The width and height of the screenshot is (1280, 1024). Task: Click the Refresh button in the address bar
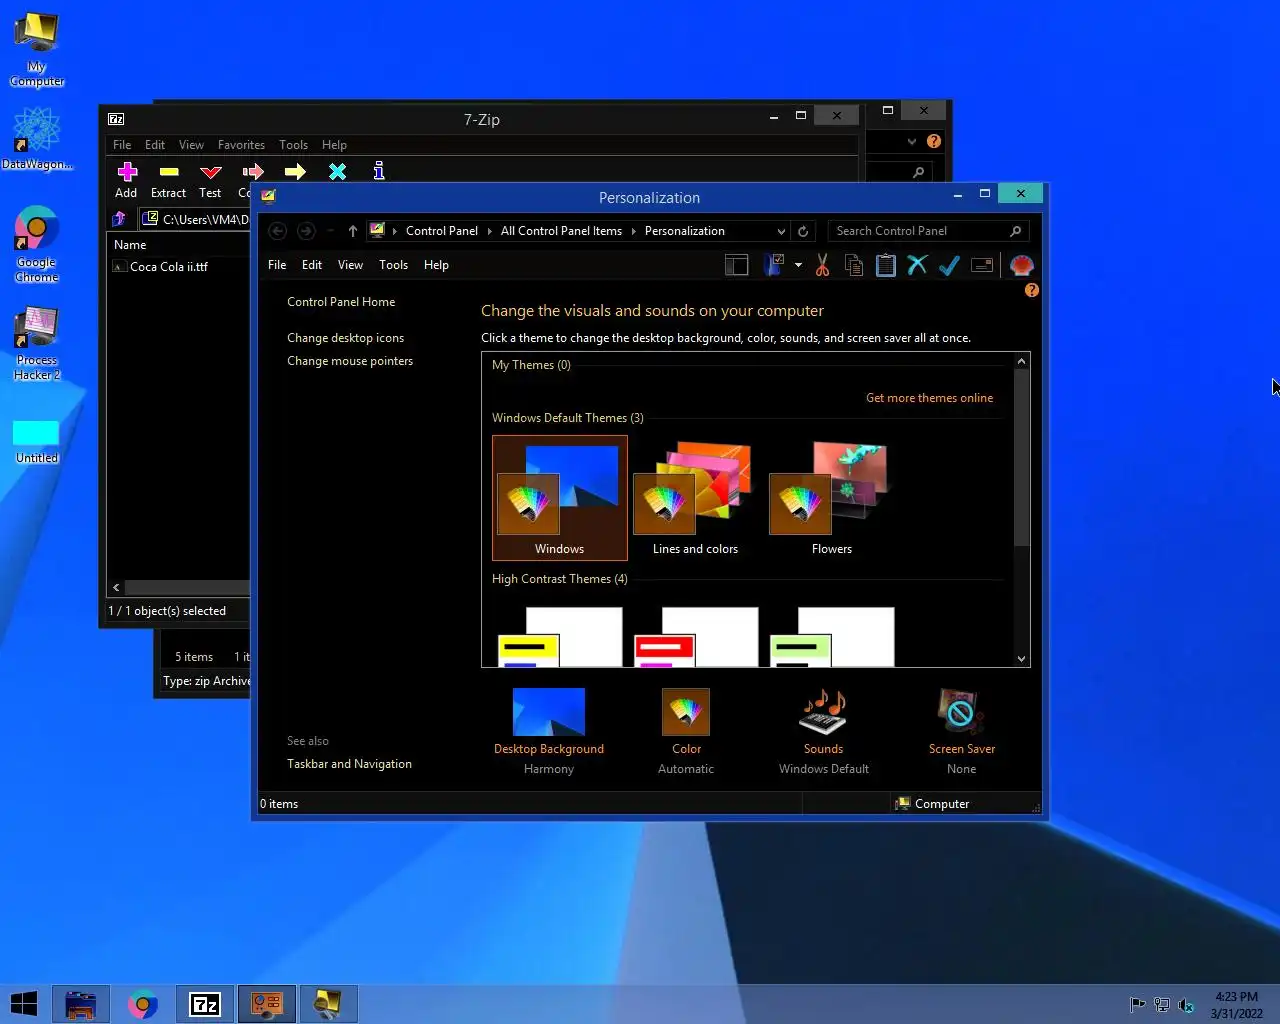pos(802,231)
